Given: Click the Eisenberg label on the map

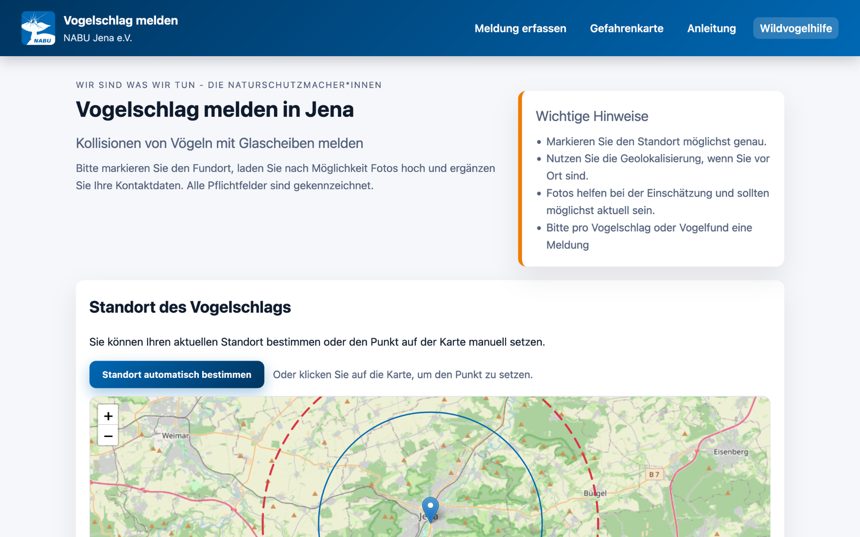Looking at the screenshot, I should coord(731,452).
